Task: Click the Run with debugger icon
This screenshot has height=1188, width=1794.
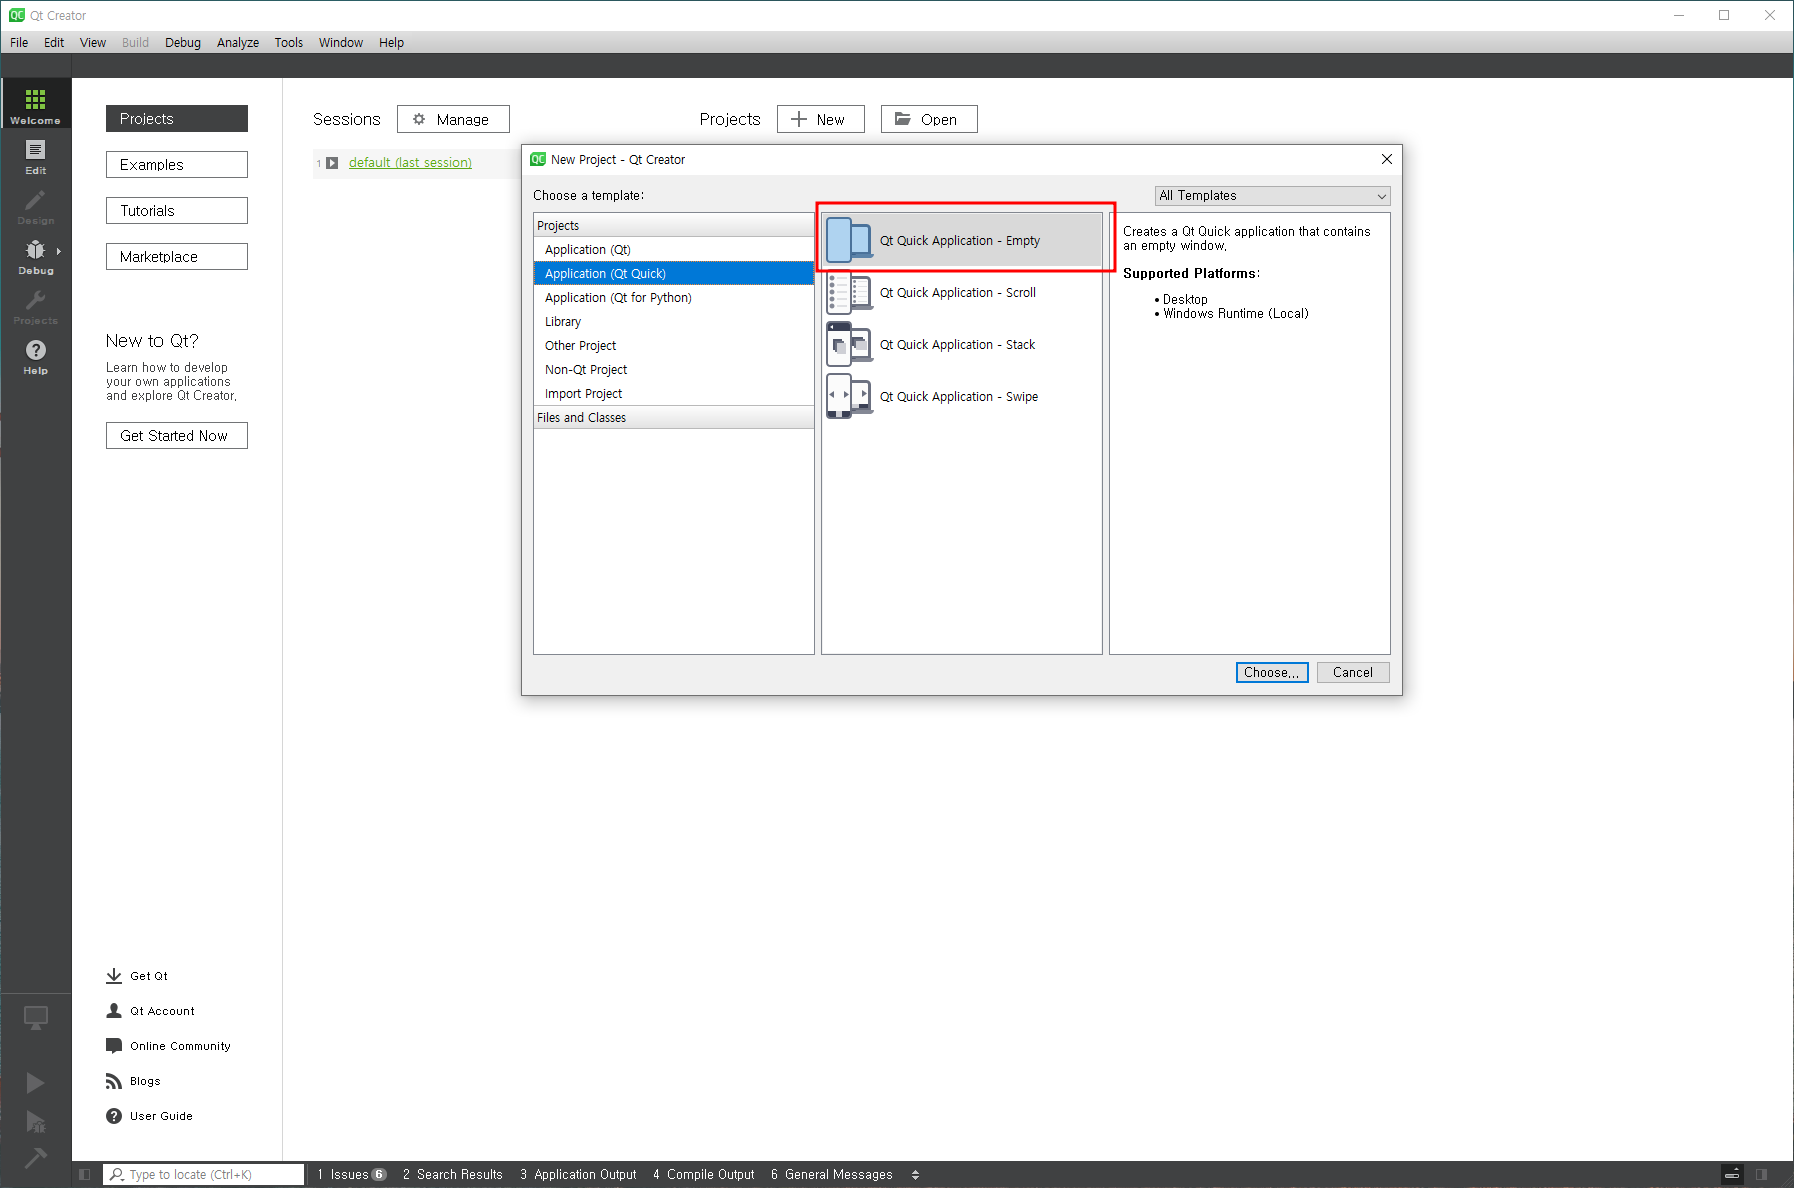Action: tap(35, 1121)
